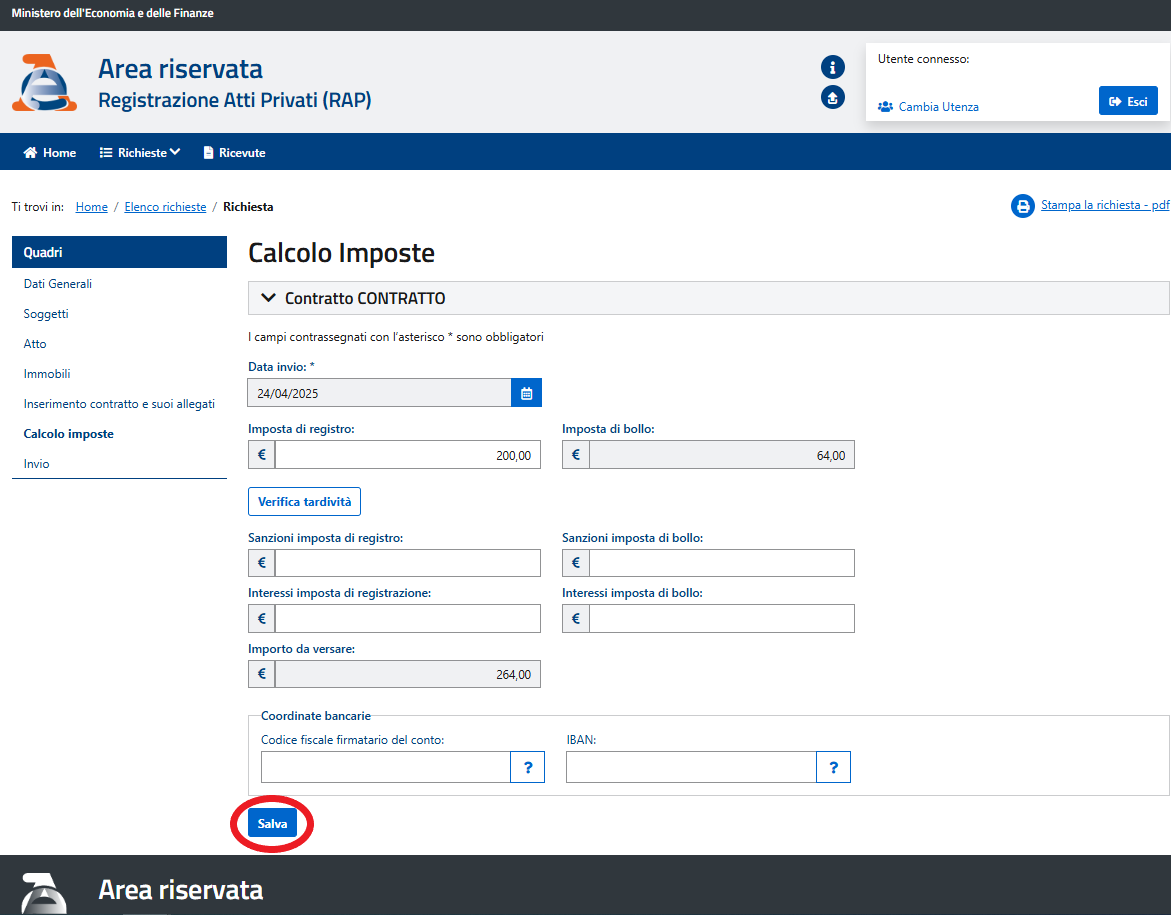
Task: Open the Richieste dropdown menu
Action: [140, 152]
